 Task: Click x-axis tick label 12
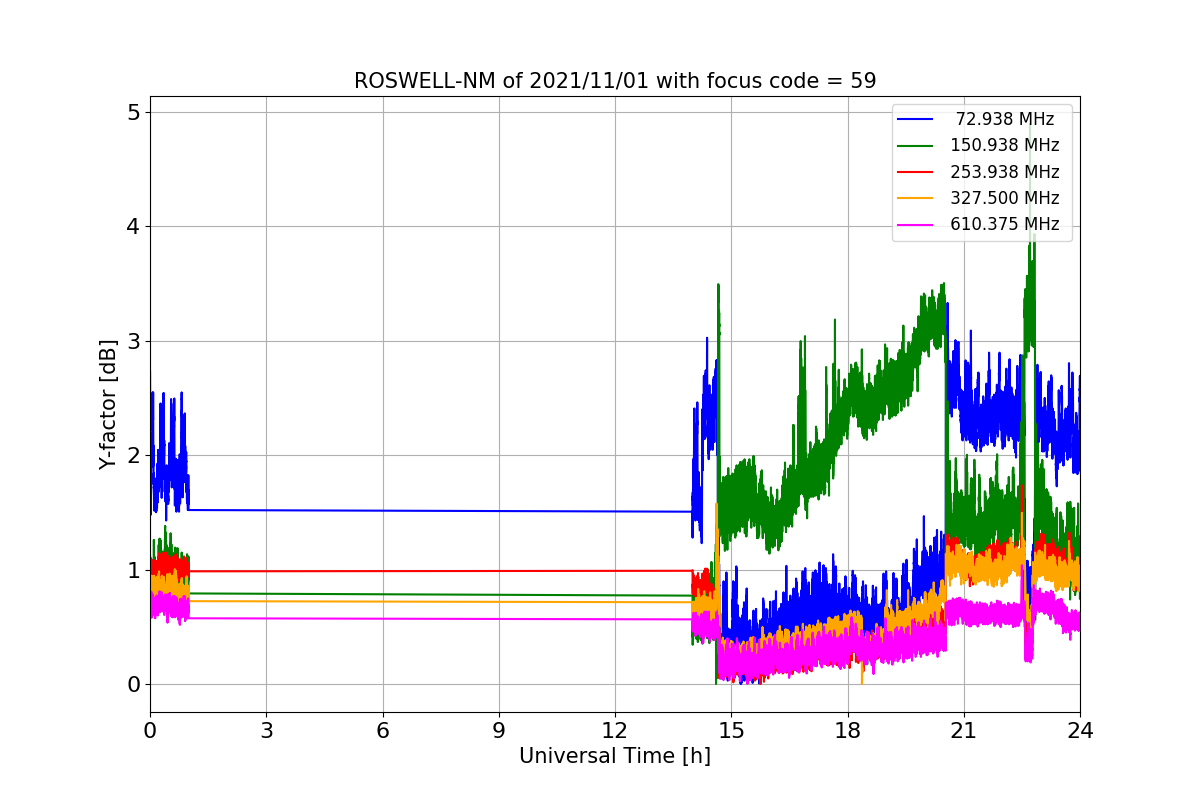(x=615, y=730)
